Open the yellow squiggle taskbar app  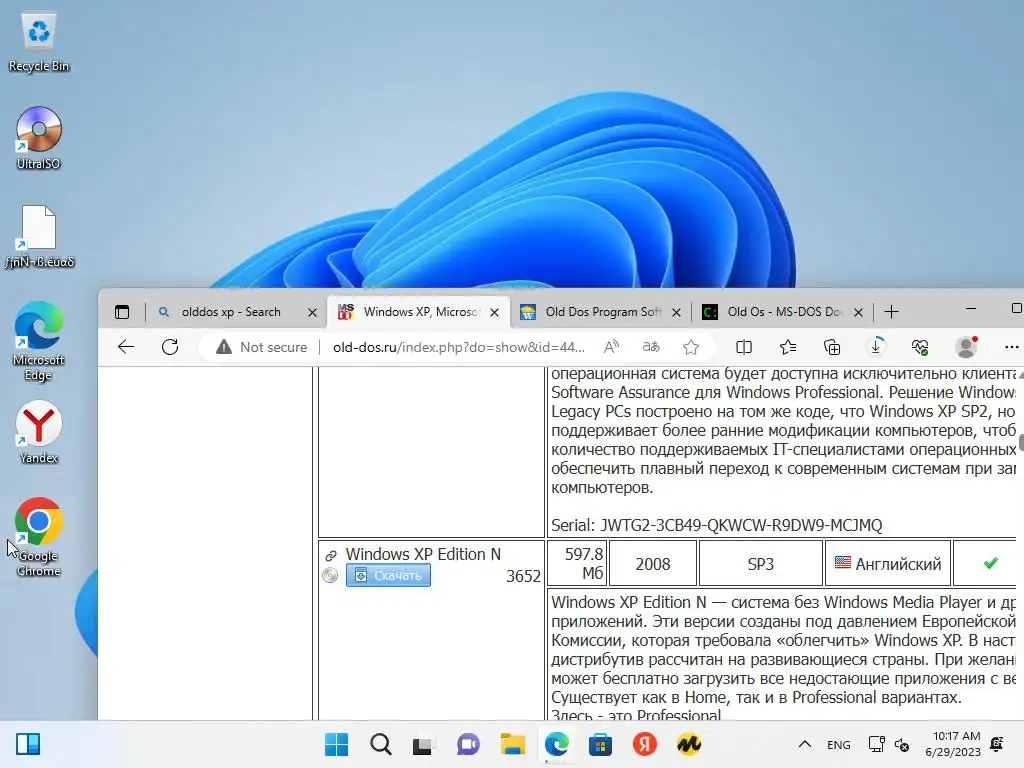point(688,744)
